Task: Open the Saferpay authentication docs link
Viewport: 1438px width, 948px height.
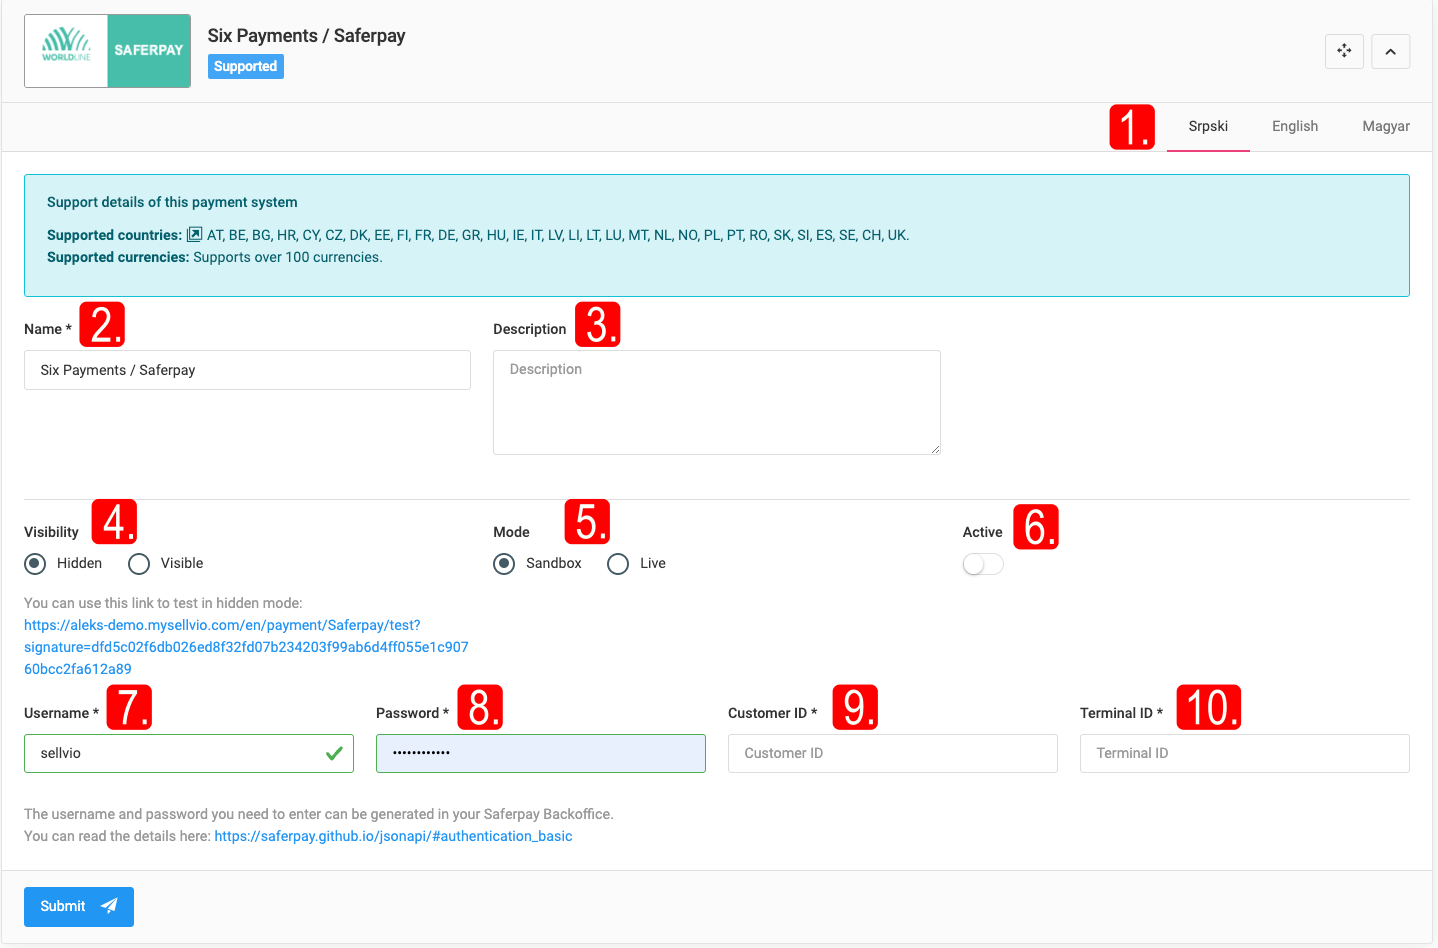Action: coord(393,836)
